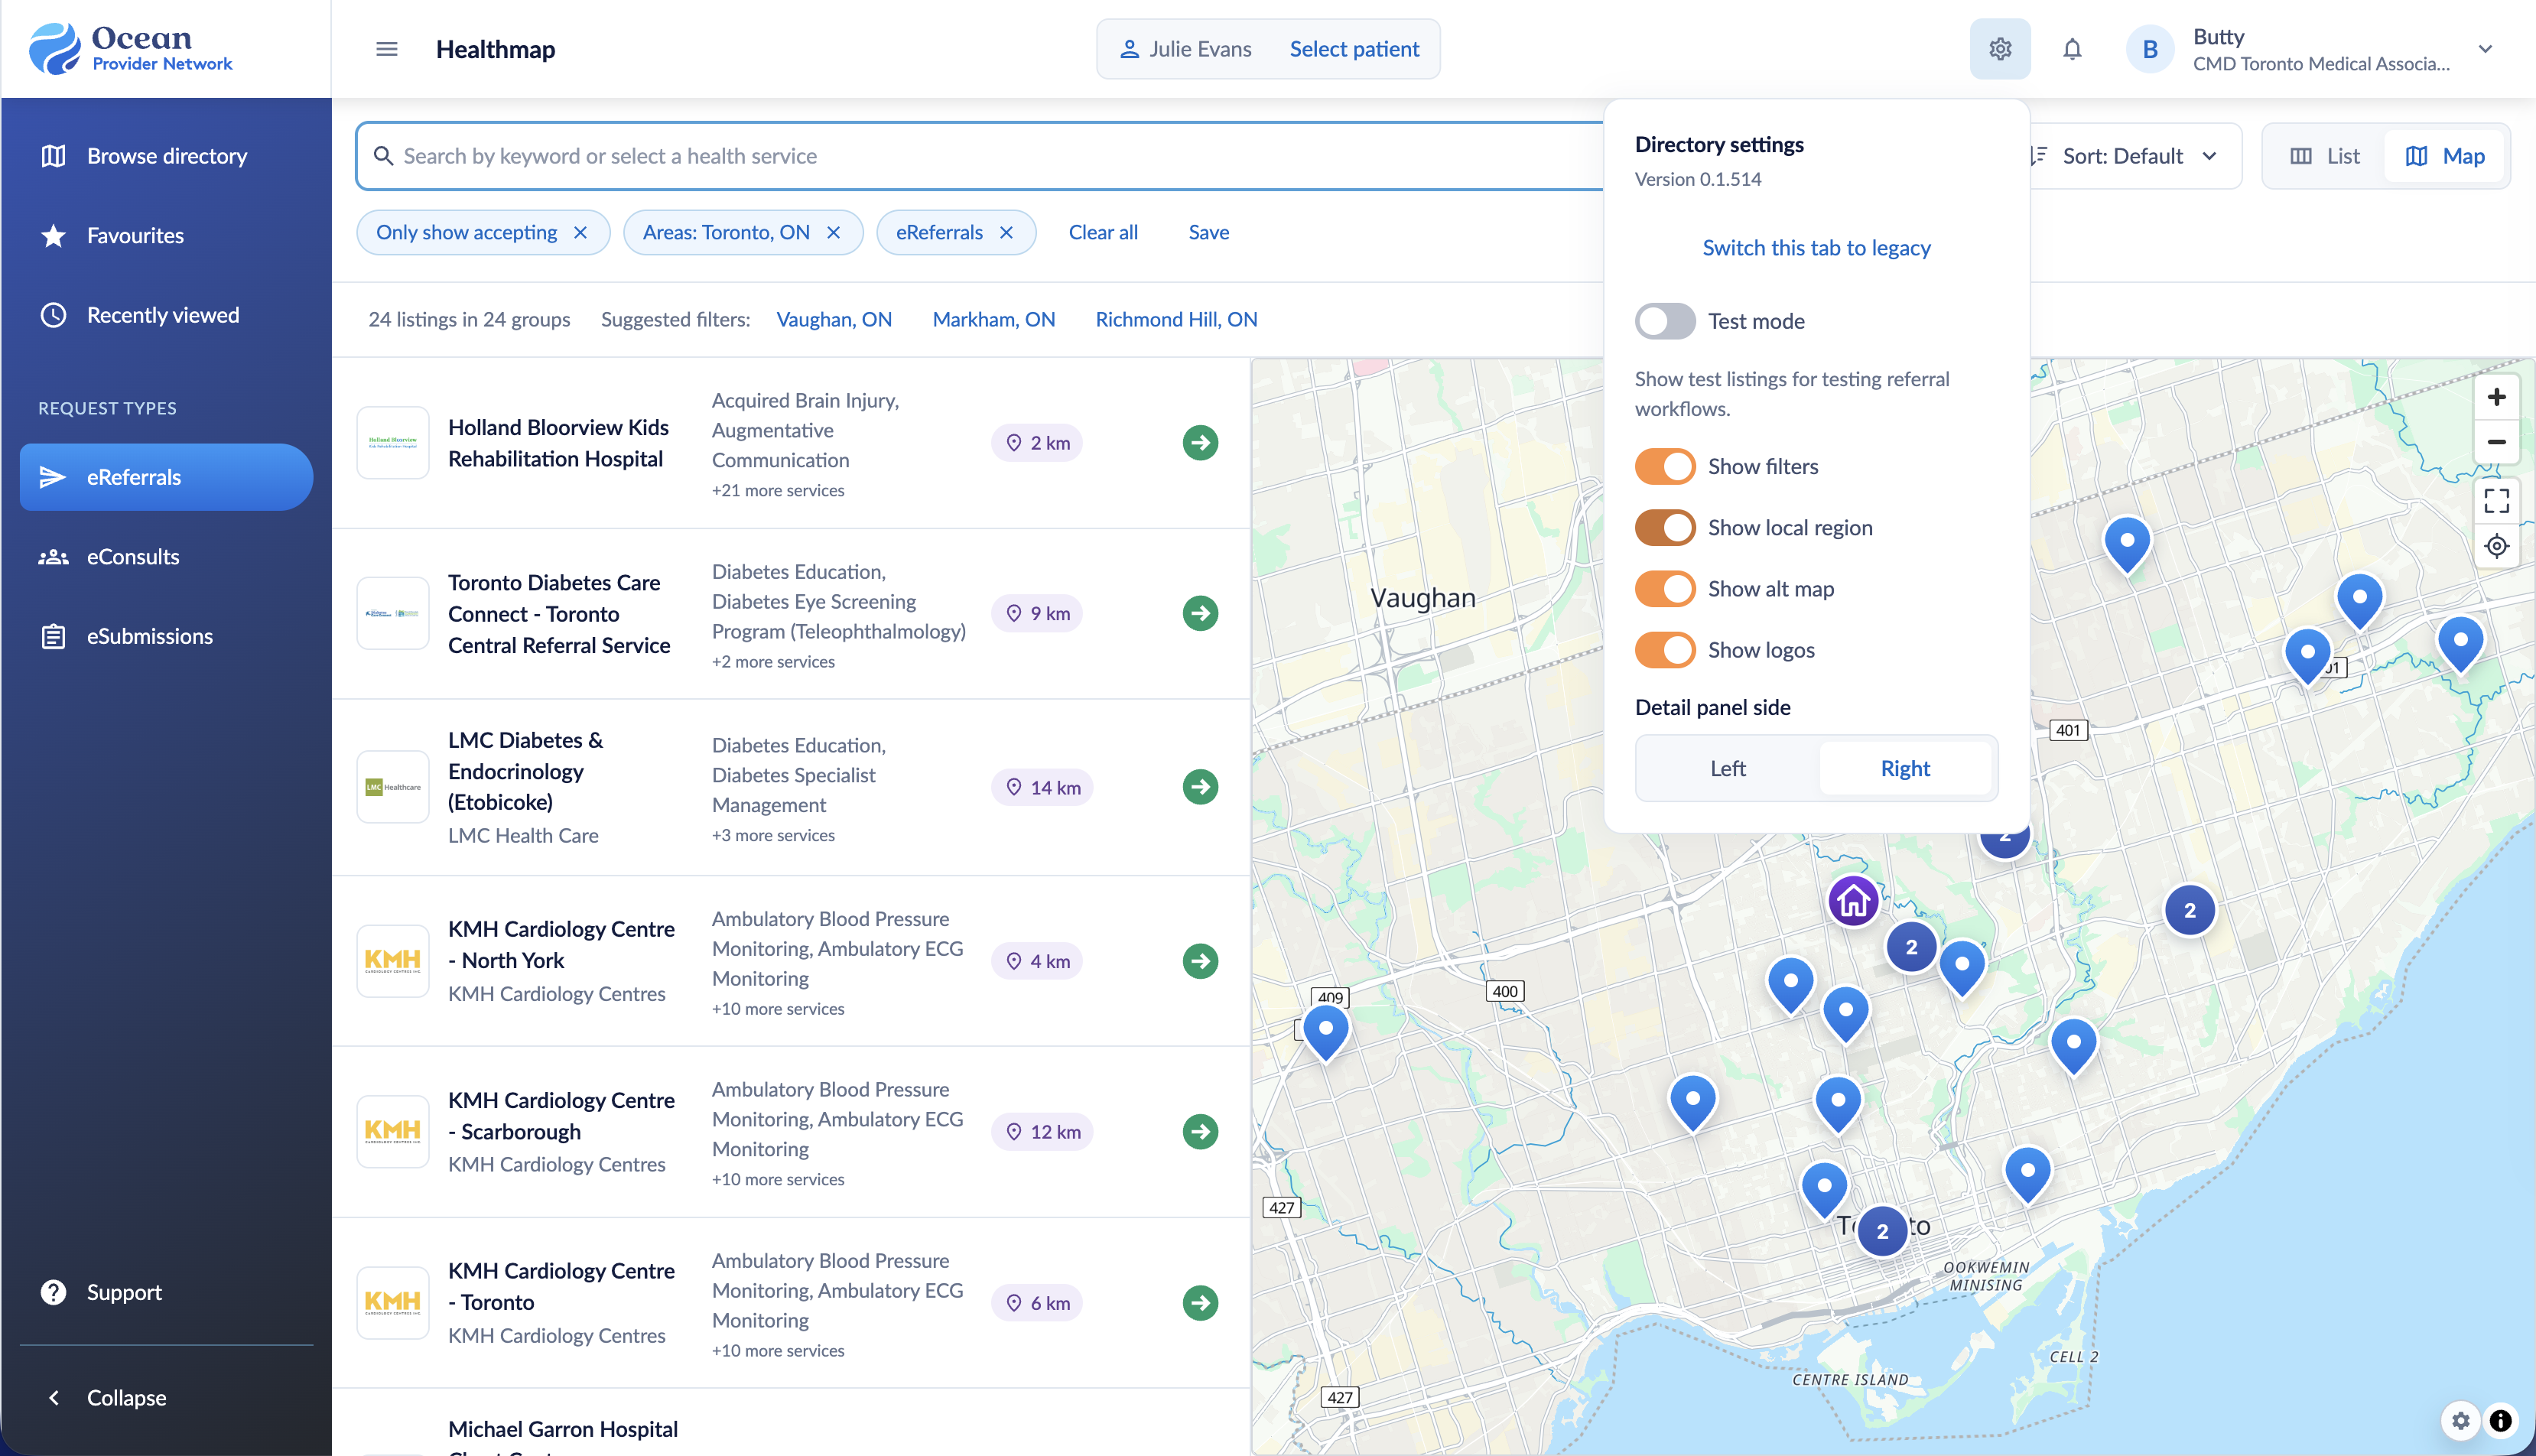Enter fullscreen map view

(2497, 501)
